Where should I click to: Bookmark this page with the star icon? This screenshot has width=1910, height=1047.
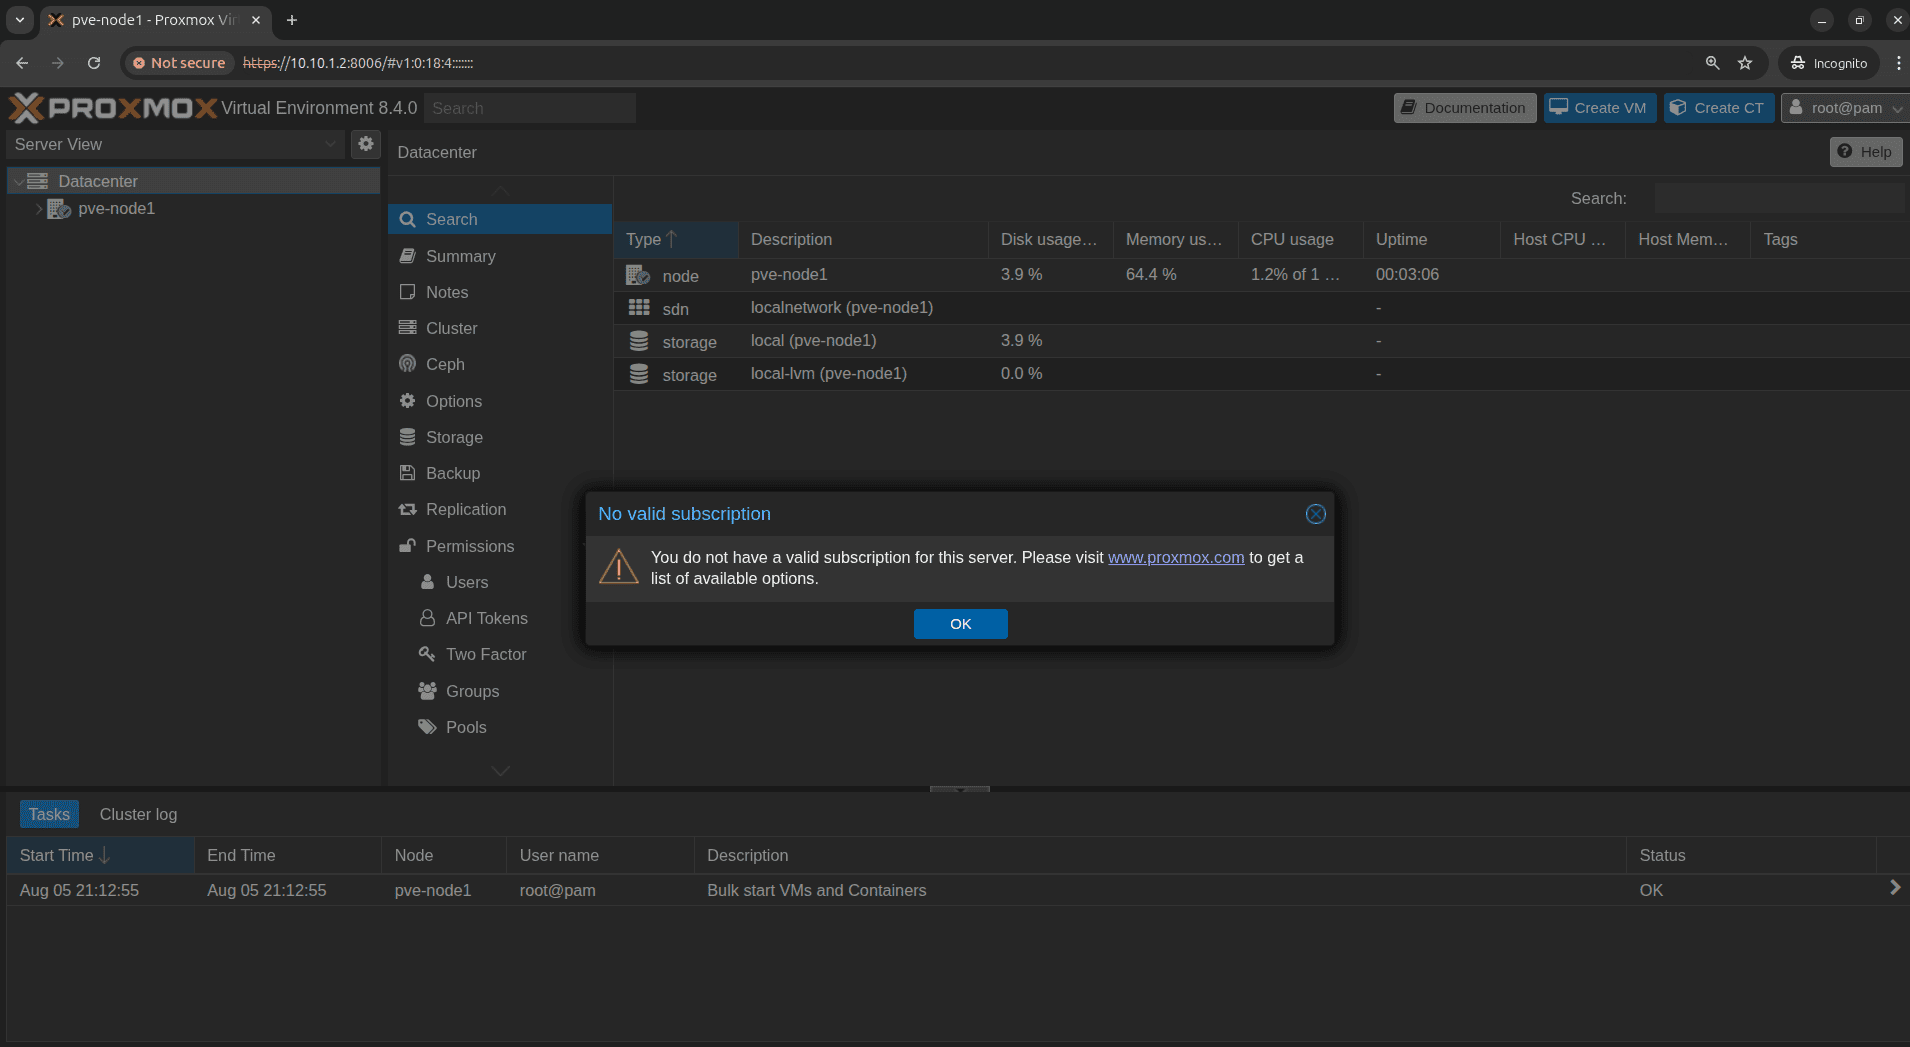click(1745, 63)
